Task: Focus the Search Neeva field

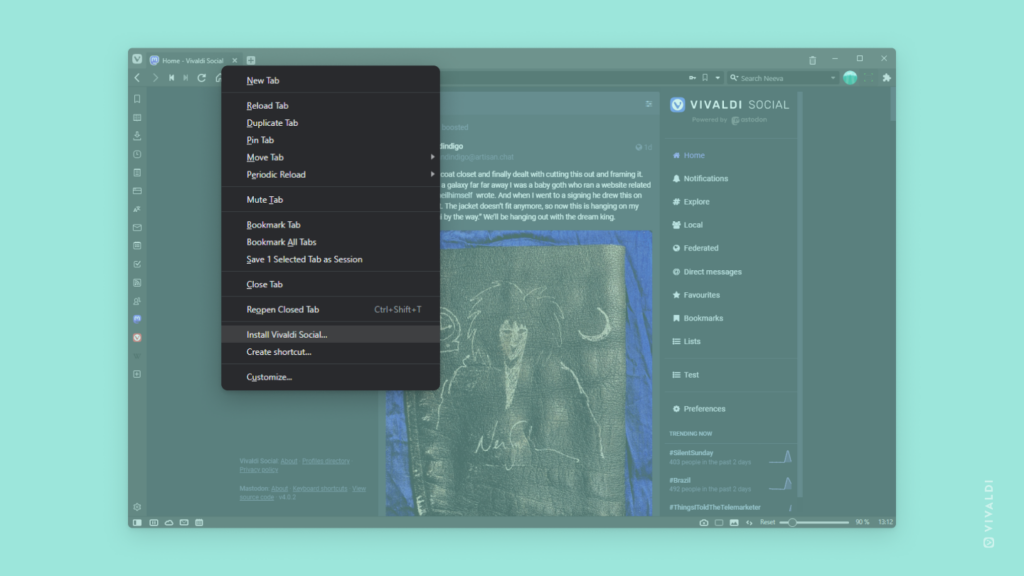Action: 783,78
